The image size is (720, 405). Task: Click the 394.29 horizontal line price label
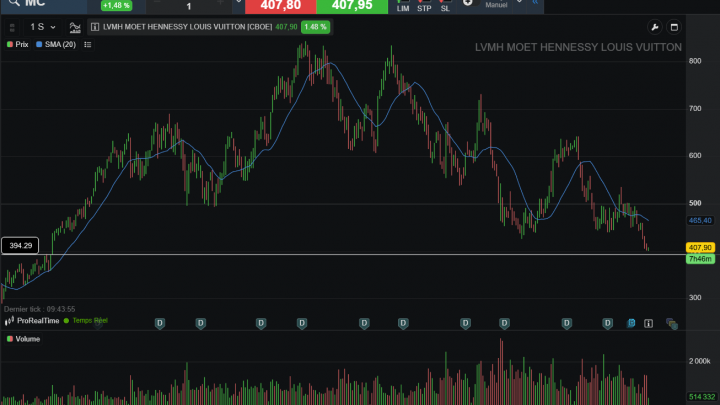click(x=20, y=246)
